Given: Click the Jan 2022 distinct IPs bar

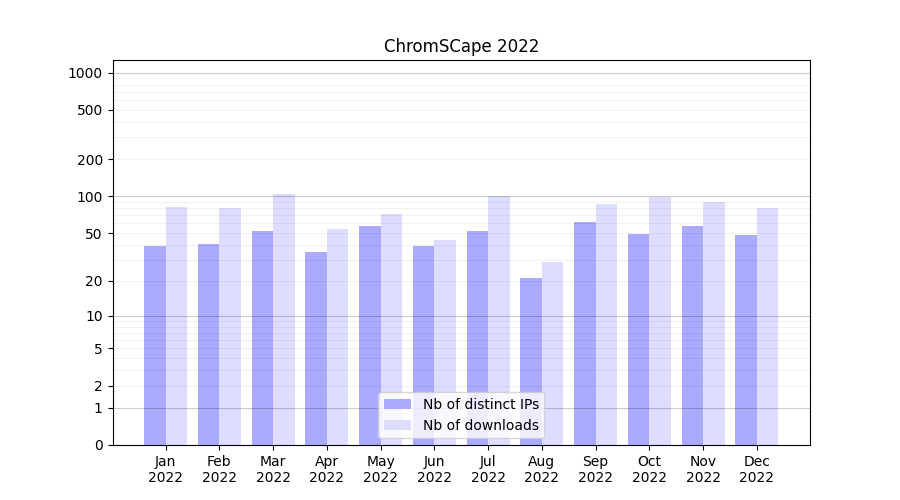Looking at the screenshot, I should 155,345.
